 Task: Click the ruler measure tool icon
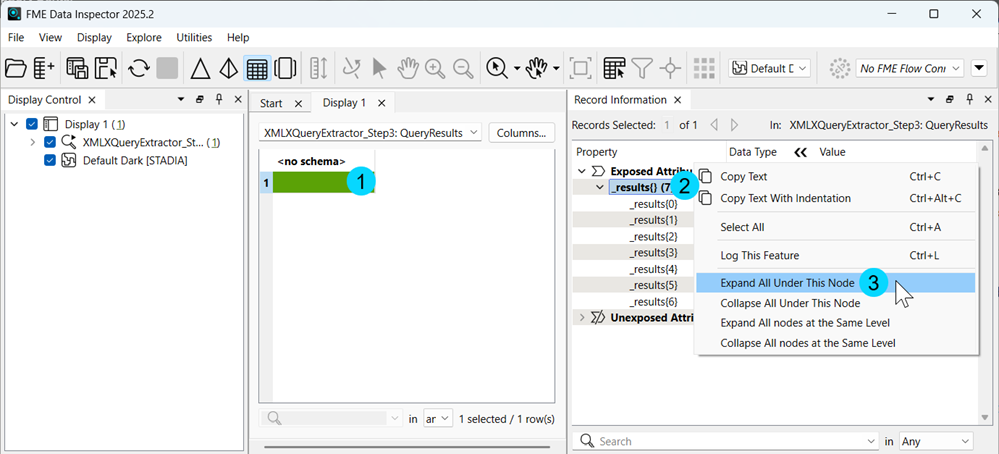point(318,68)
